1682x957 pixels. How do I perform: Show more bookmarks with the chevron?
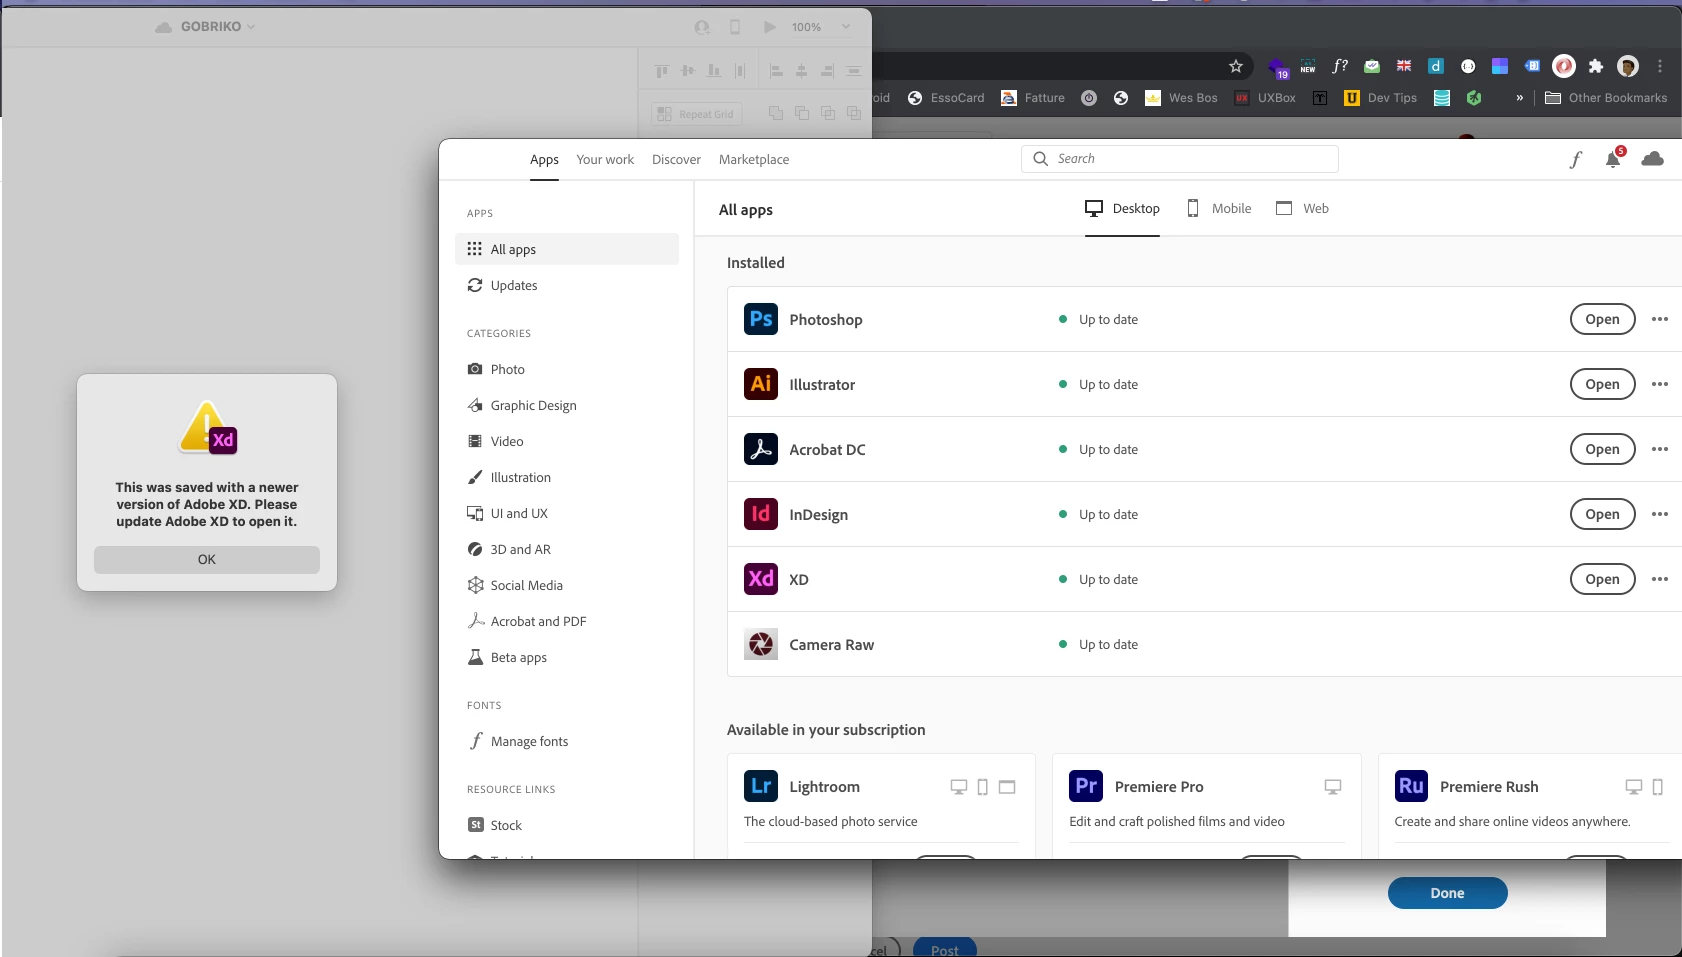[1519, 98]
